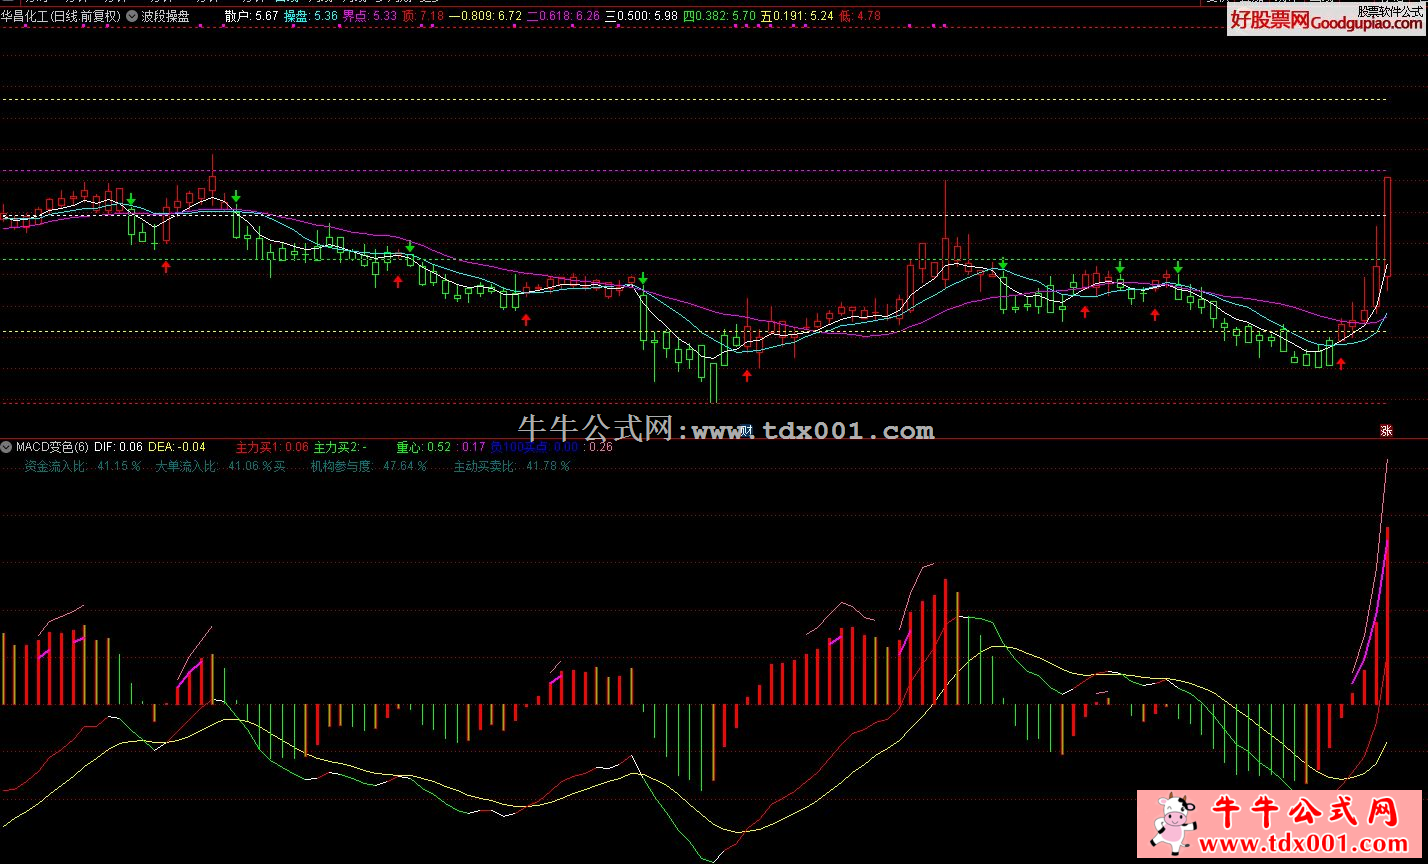
Task: Click the 二0.618: 6.26 level label
Action: point(564,16)
